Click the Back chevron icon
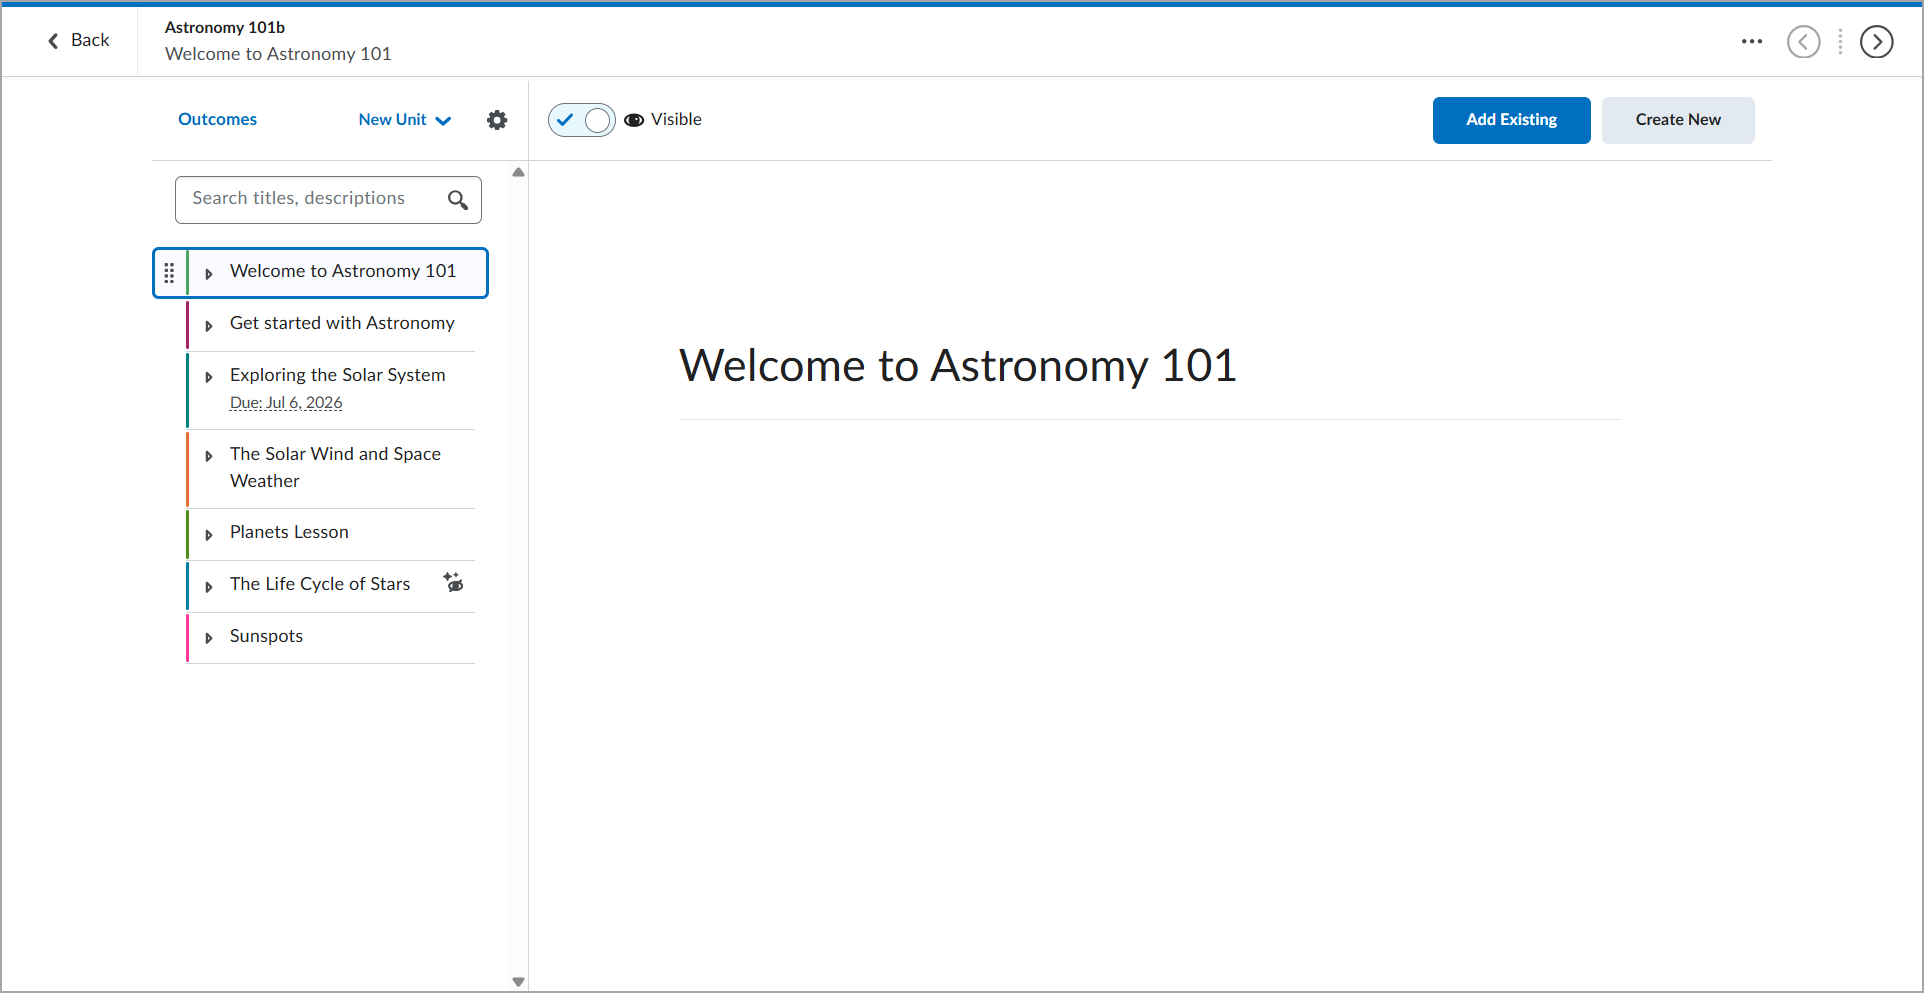 coord(53,41)
